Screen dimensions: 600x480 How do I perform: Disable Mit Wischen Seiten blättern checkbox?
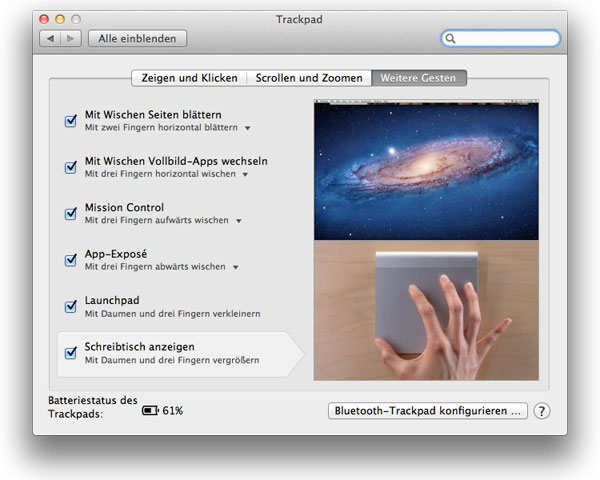[71, 121]
